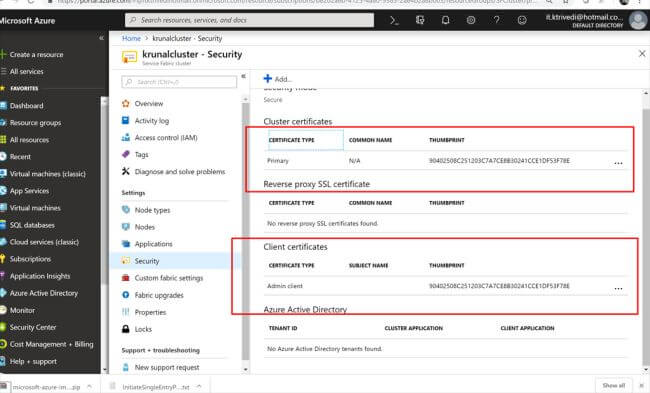Click the Azure Active Directory sidebar icon
The height and width of the screenshot is (393, 650).
(3, 293)
